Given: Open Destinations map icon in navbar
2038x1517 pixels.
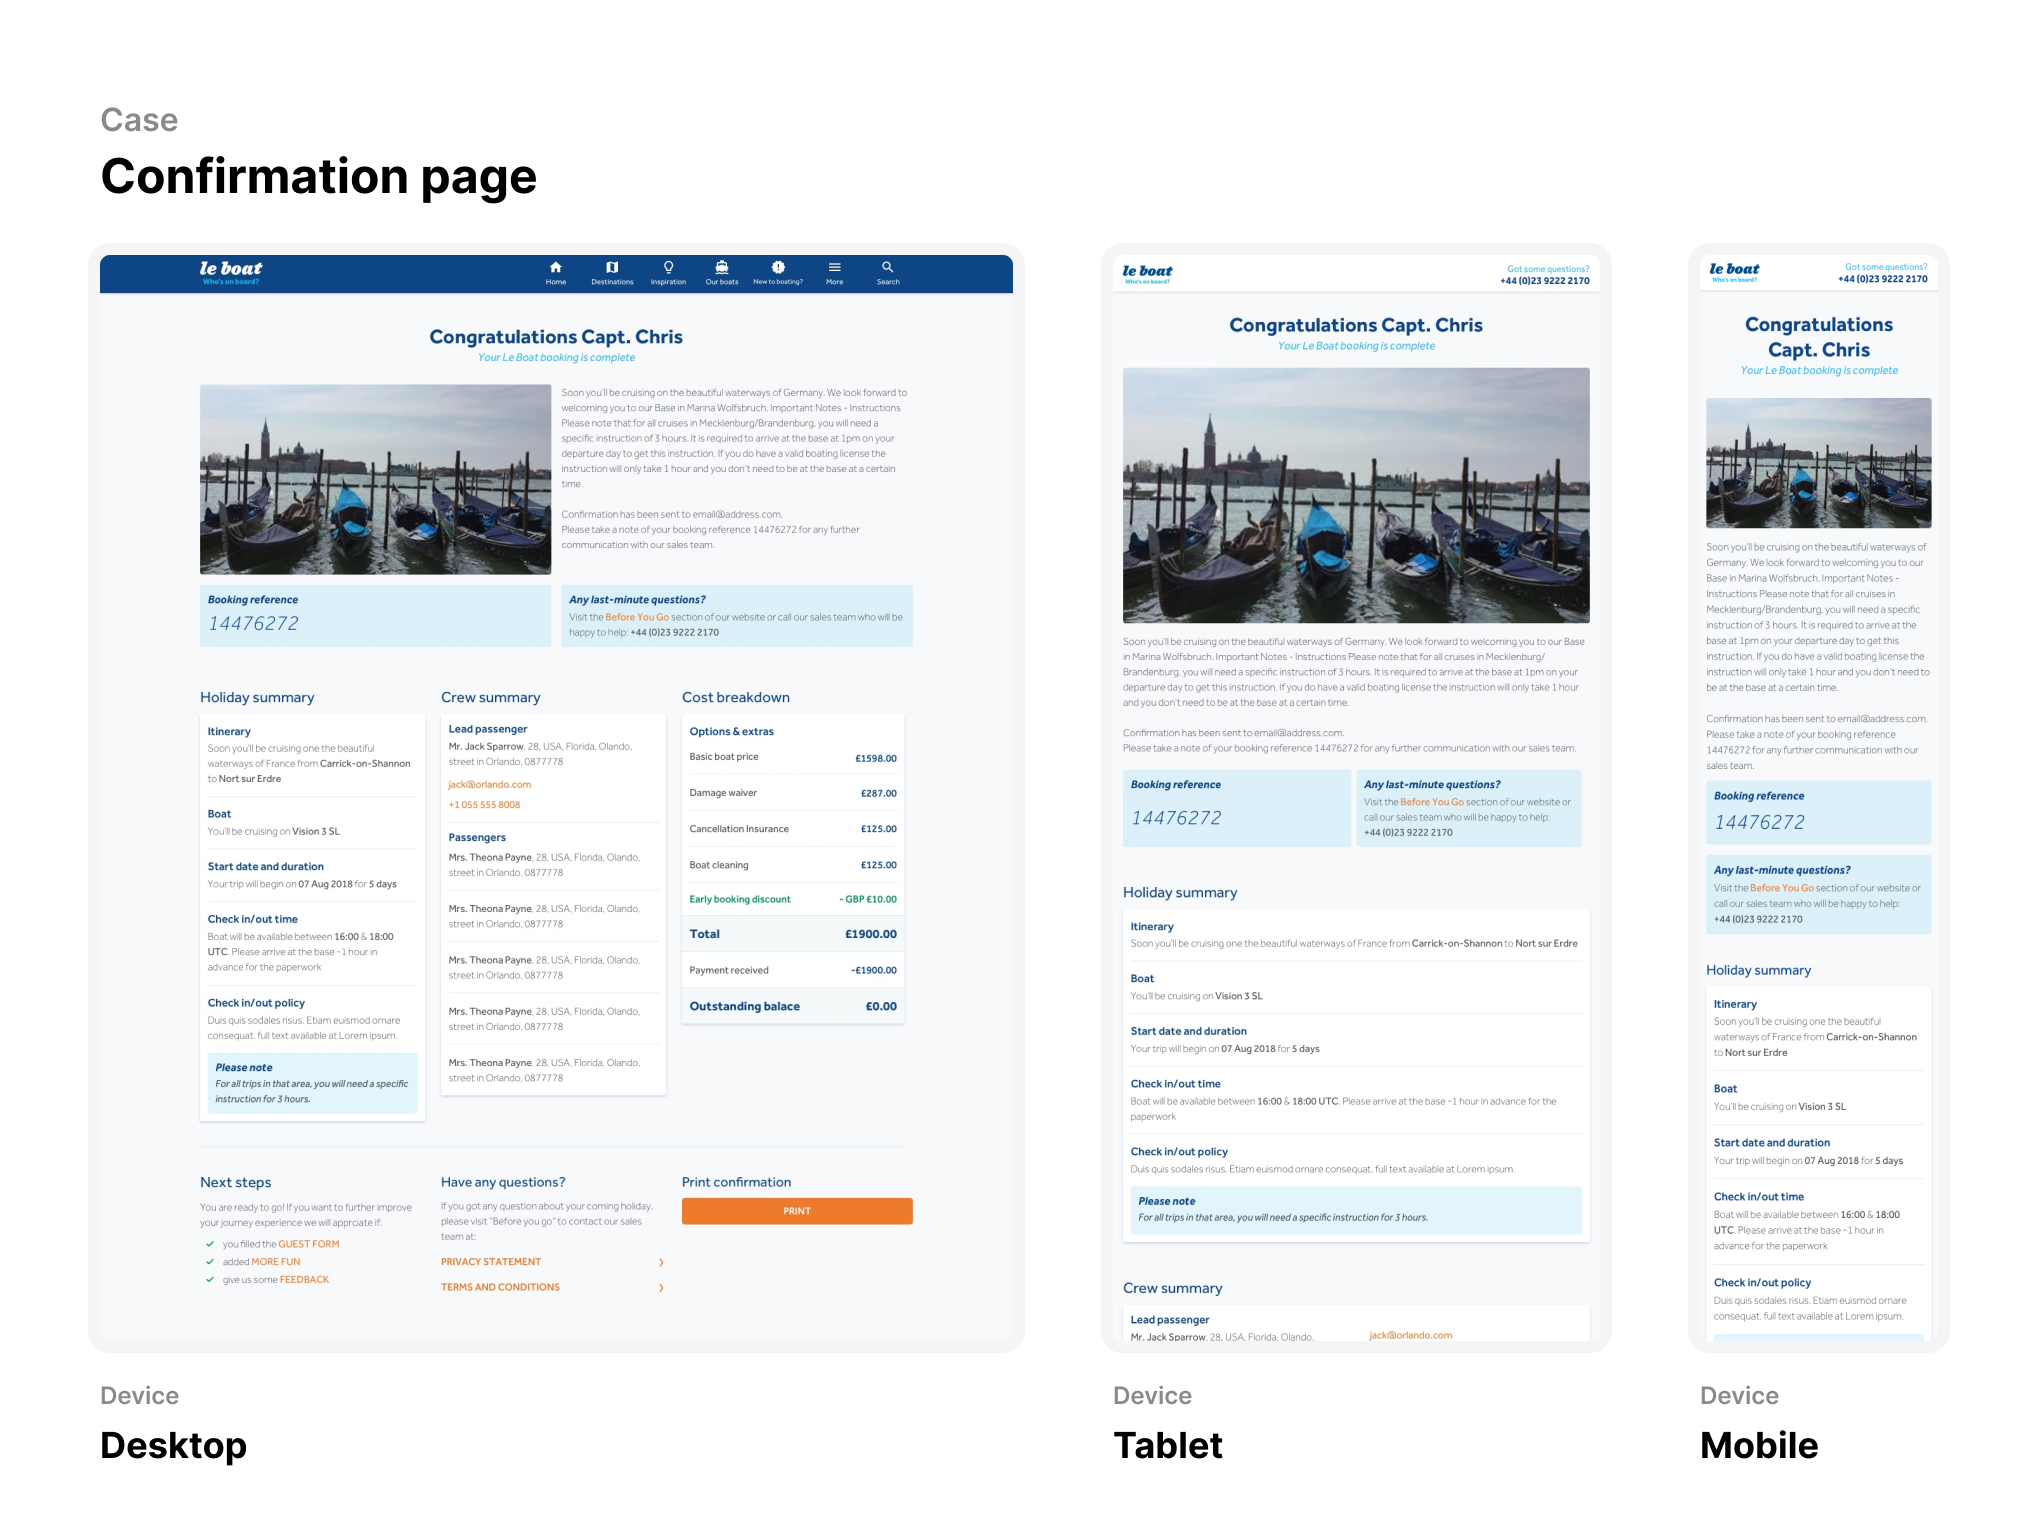Looking at the screenshot, I should tap(612, 268).
